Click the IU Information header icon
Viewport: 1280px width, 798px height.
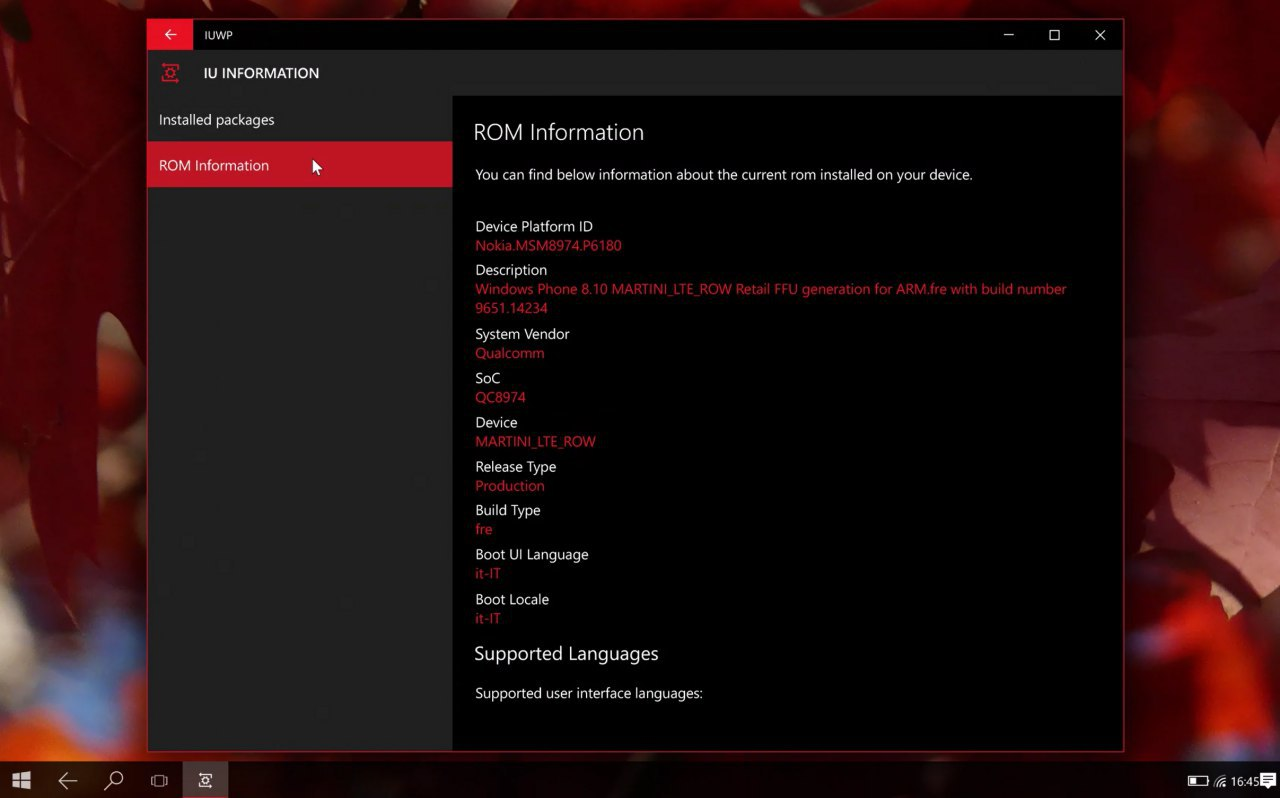pyautogui.click(x=171, y=73)
